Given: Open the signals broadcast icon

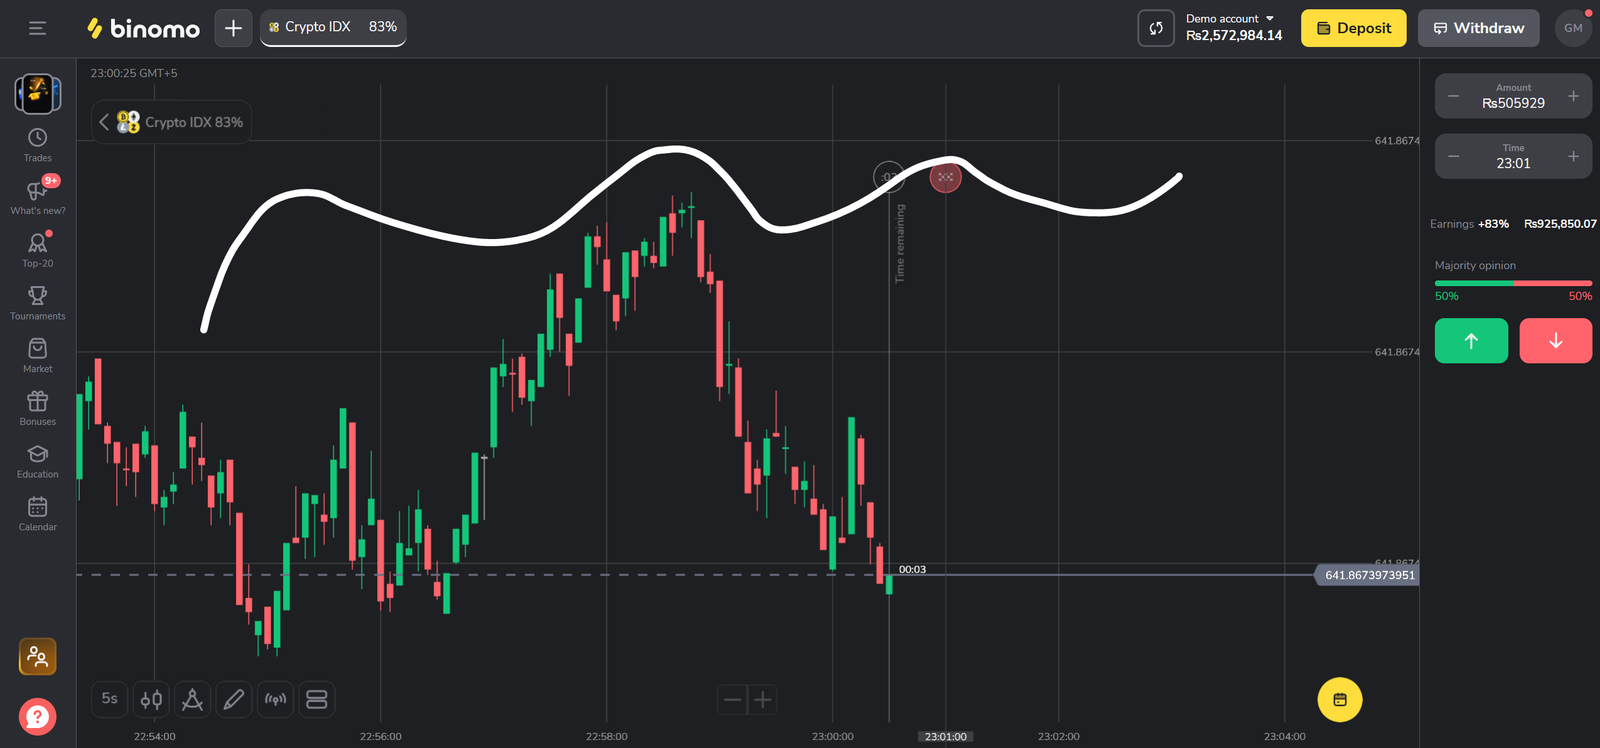Looking at the screenshot, I should (x=275, y=699).
